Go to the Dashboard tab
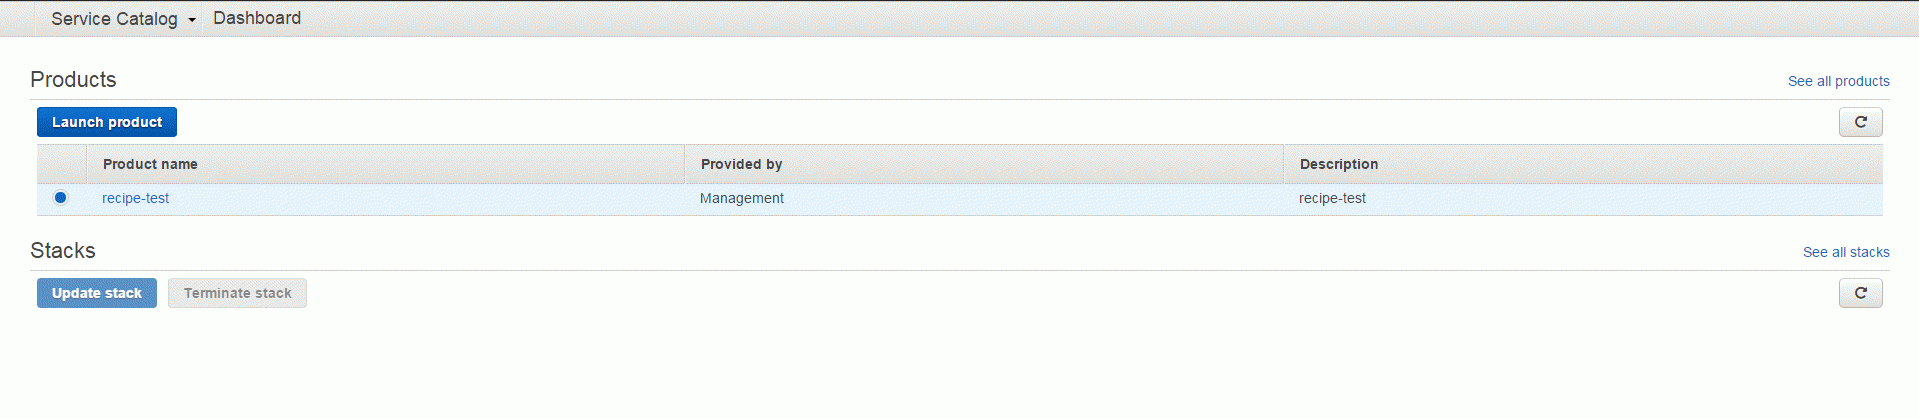1919x419 pixels. (x=257, y=18)
